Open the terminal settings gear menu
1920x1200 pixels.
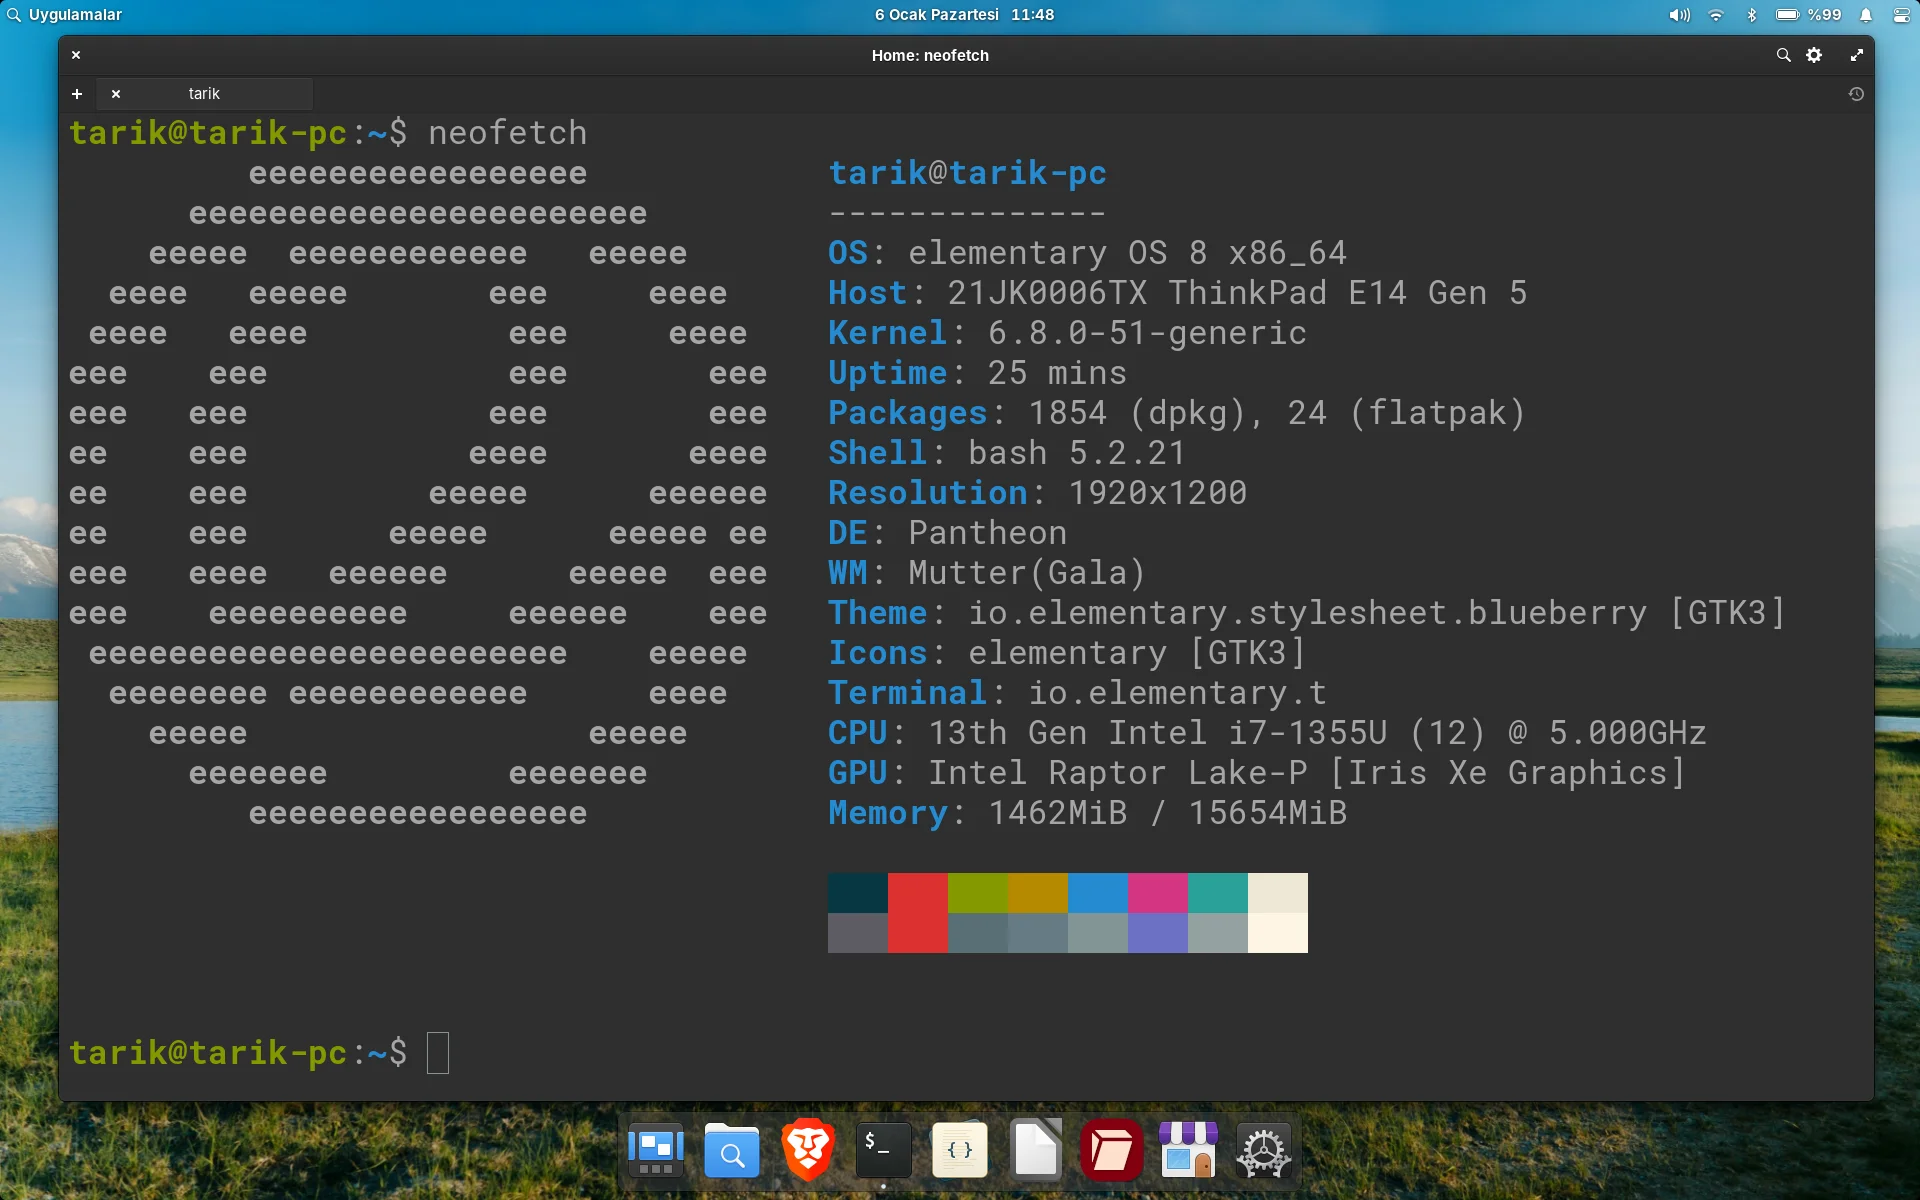1814,55
